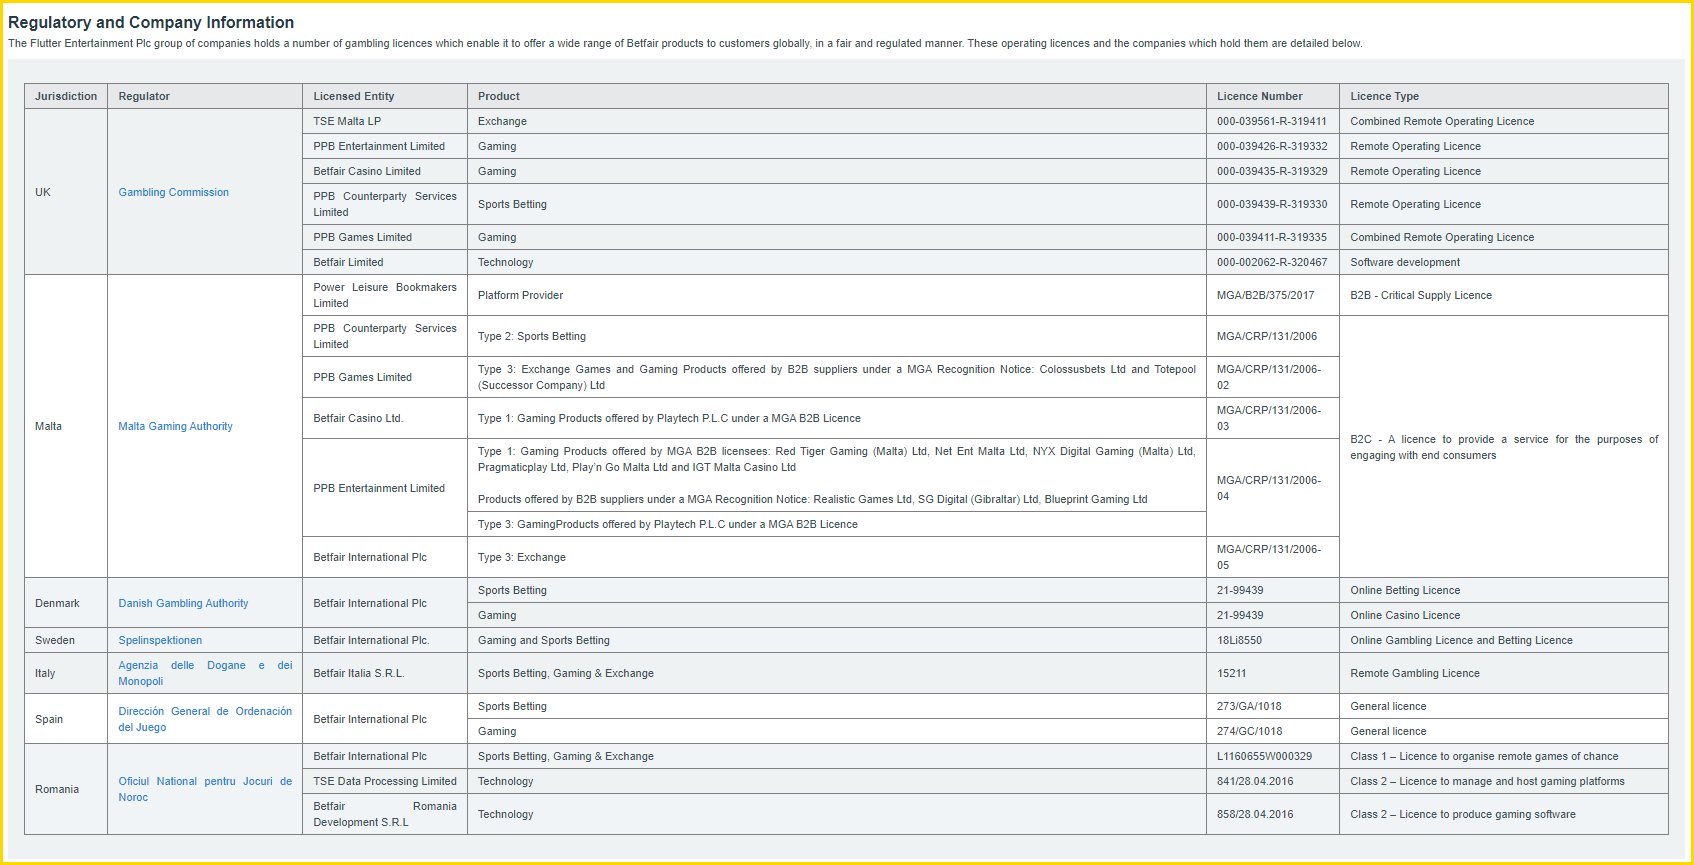The width and height of the screenshot is (1694, 865).
Task: Click the Sweden jurisdiction cell
Action: (x=66, y=640)
